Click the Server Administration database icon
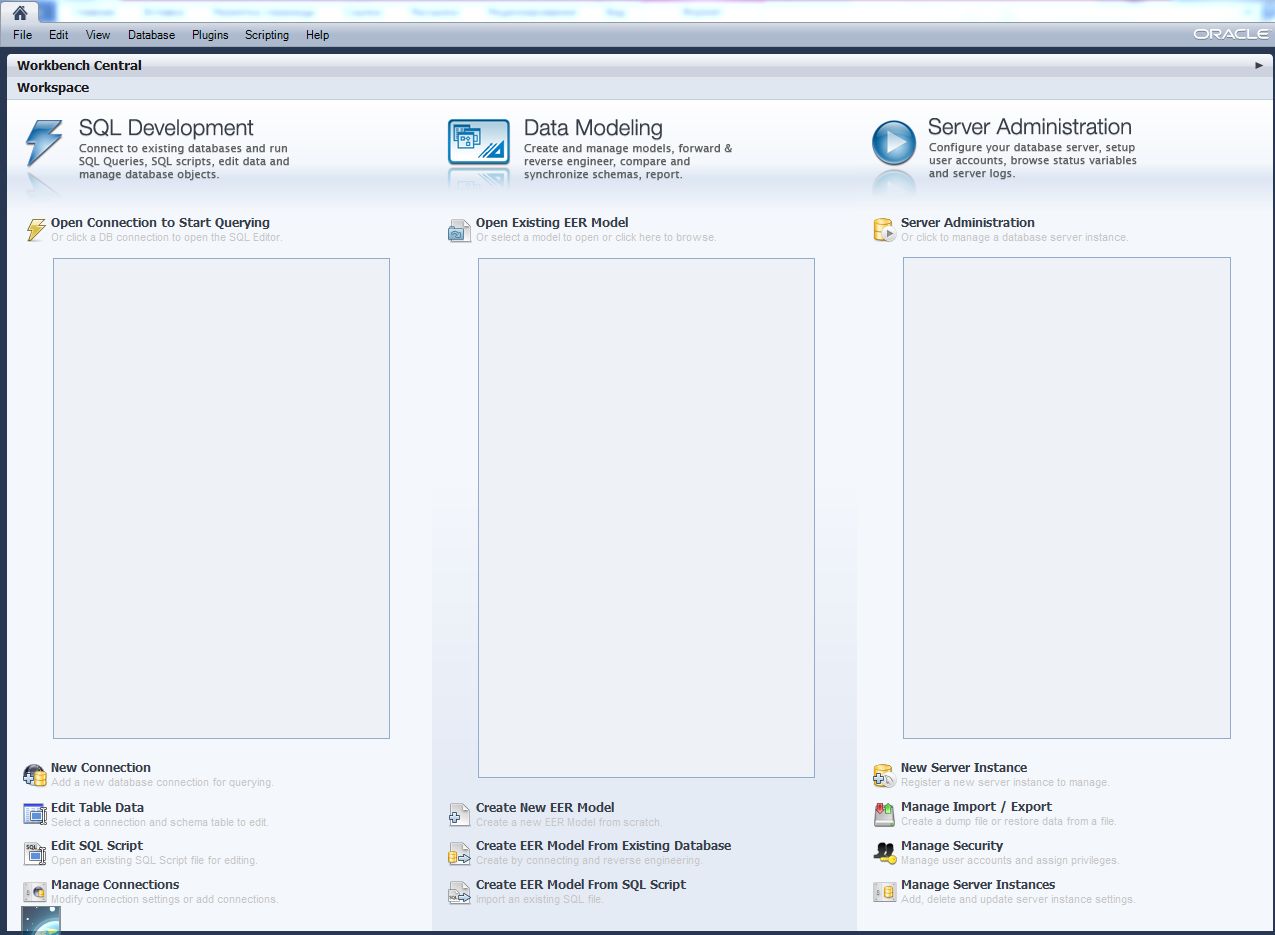The height and width of the screenshot is (935, 1275). point(884,231)
